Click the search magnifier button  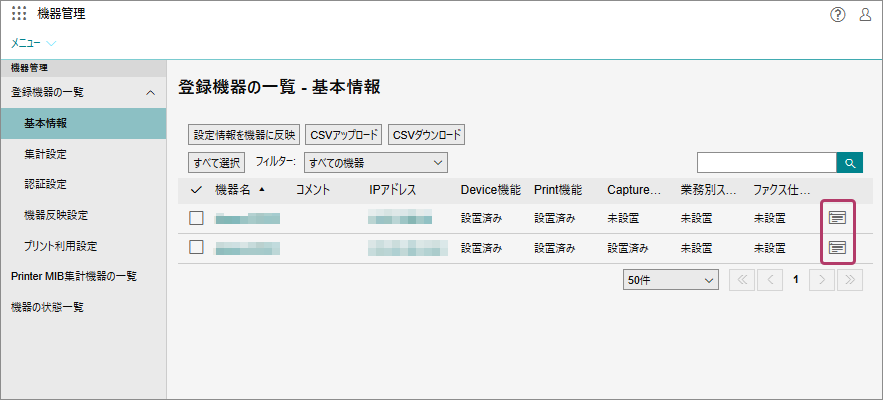[x=850, y=163]
